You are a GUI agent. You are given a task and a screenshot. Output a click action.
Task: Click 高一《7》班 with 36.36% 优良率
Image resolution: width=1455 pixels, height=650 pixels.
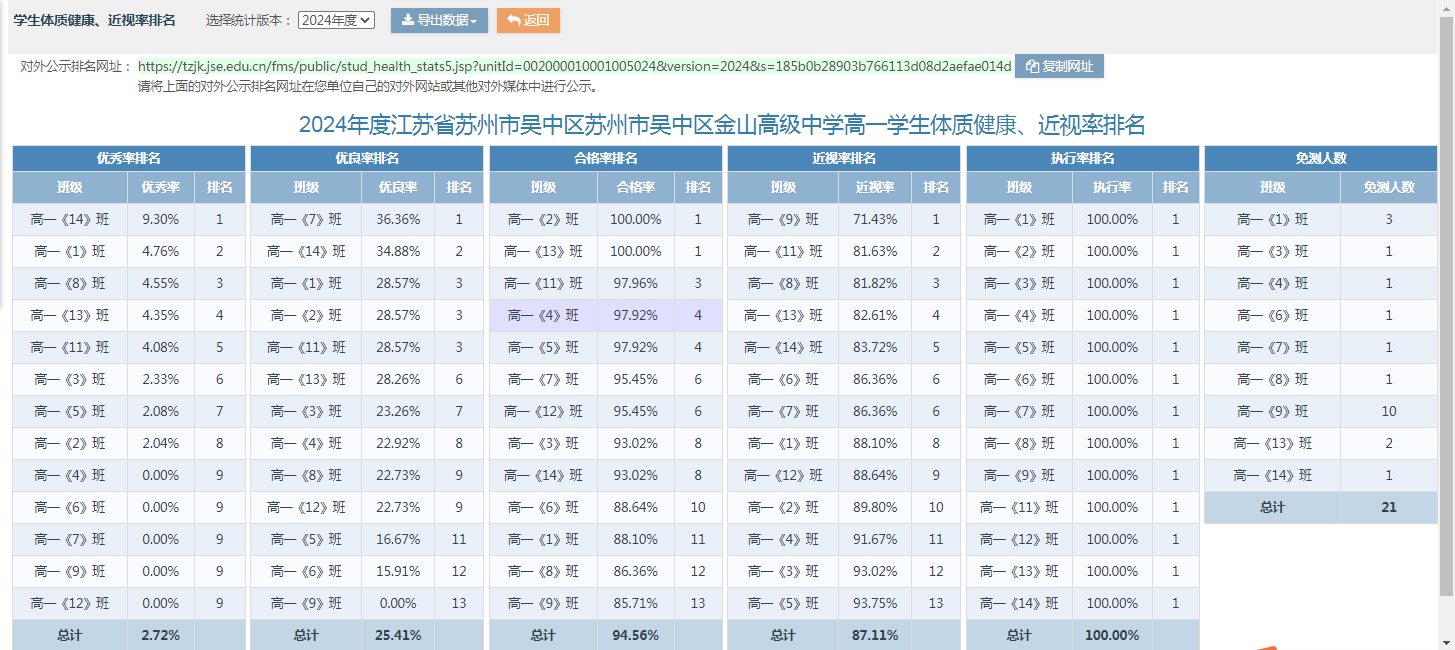click(x=305, y=220)
